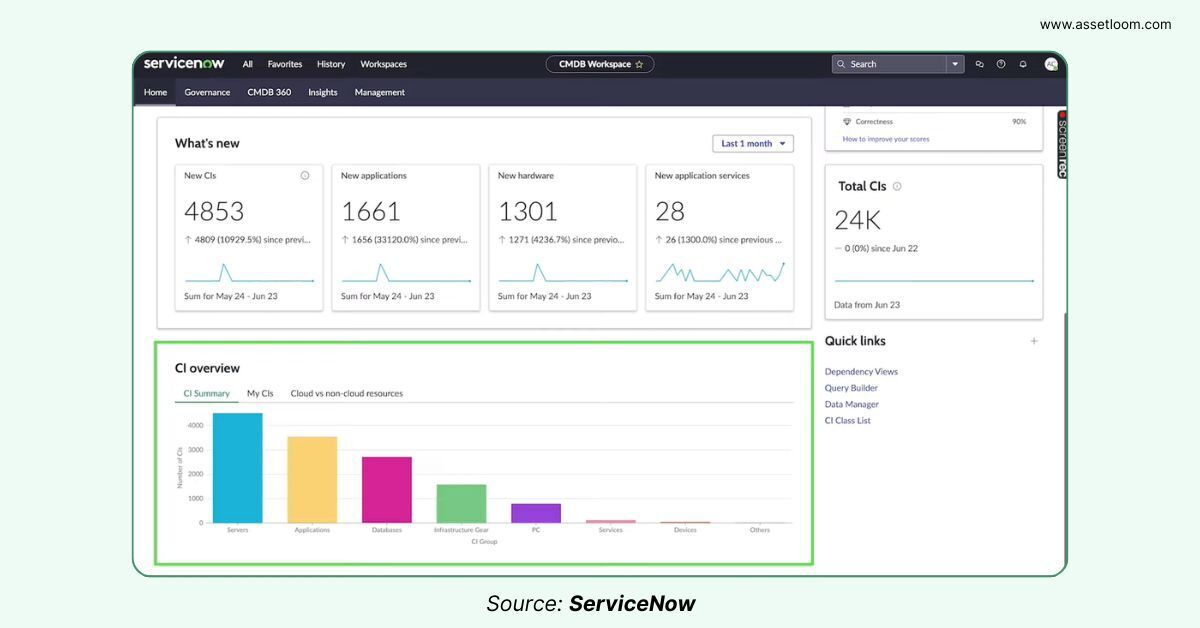The width and height of the screenshot is (1200, 628).
Task: Click the blue Servers bar
Action: 238,468
